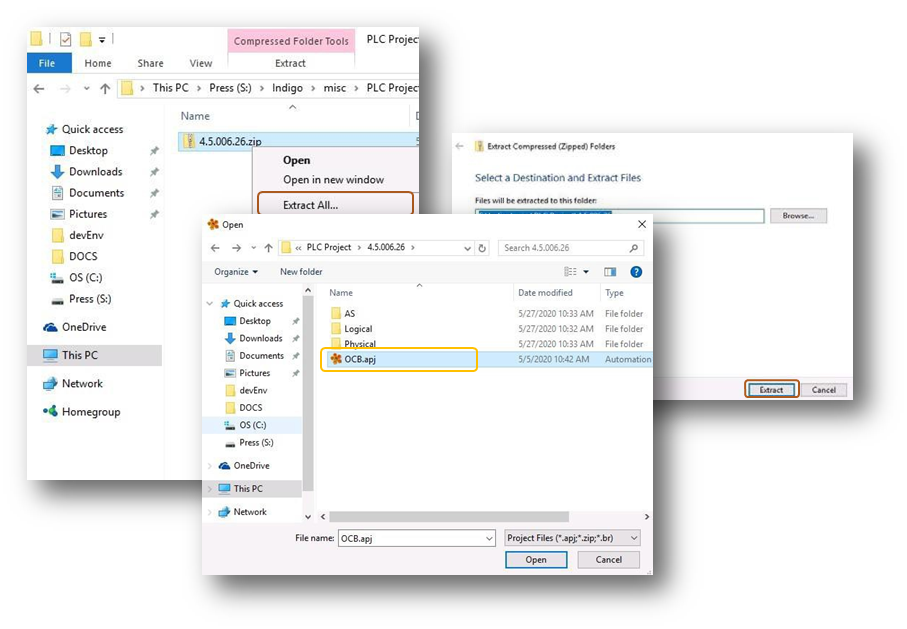
Task: Toggle preview pane icon in Open dialog
Action: point(610,272)
